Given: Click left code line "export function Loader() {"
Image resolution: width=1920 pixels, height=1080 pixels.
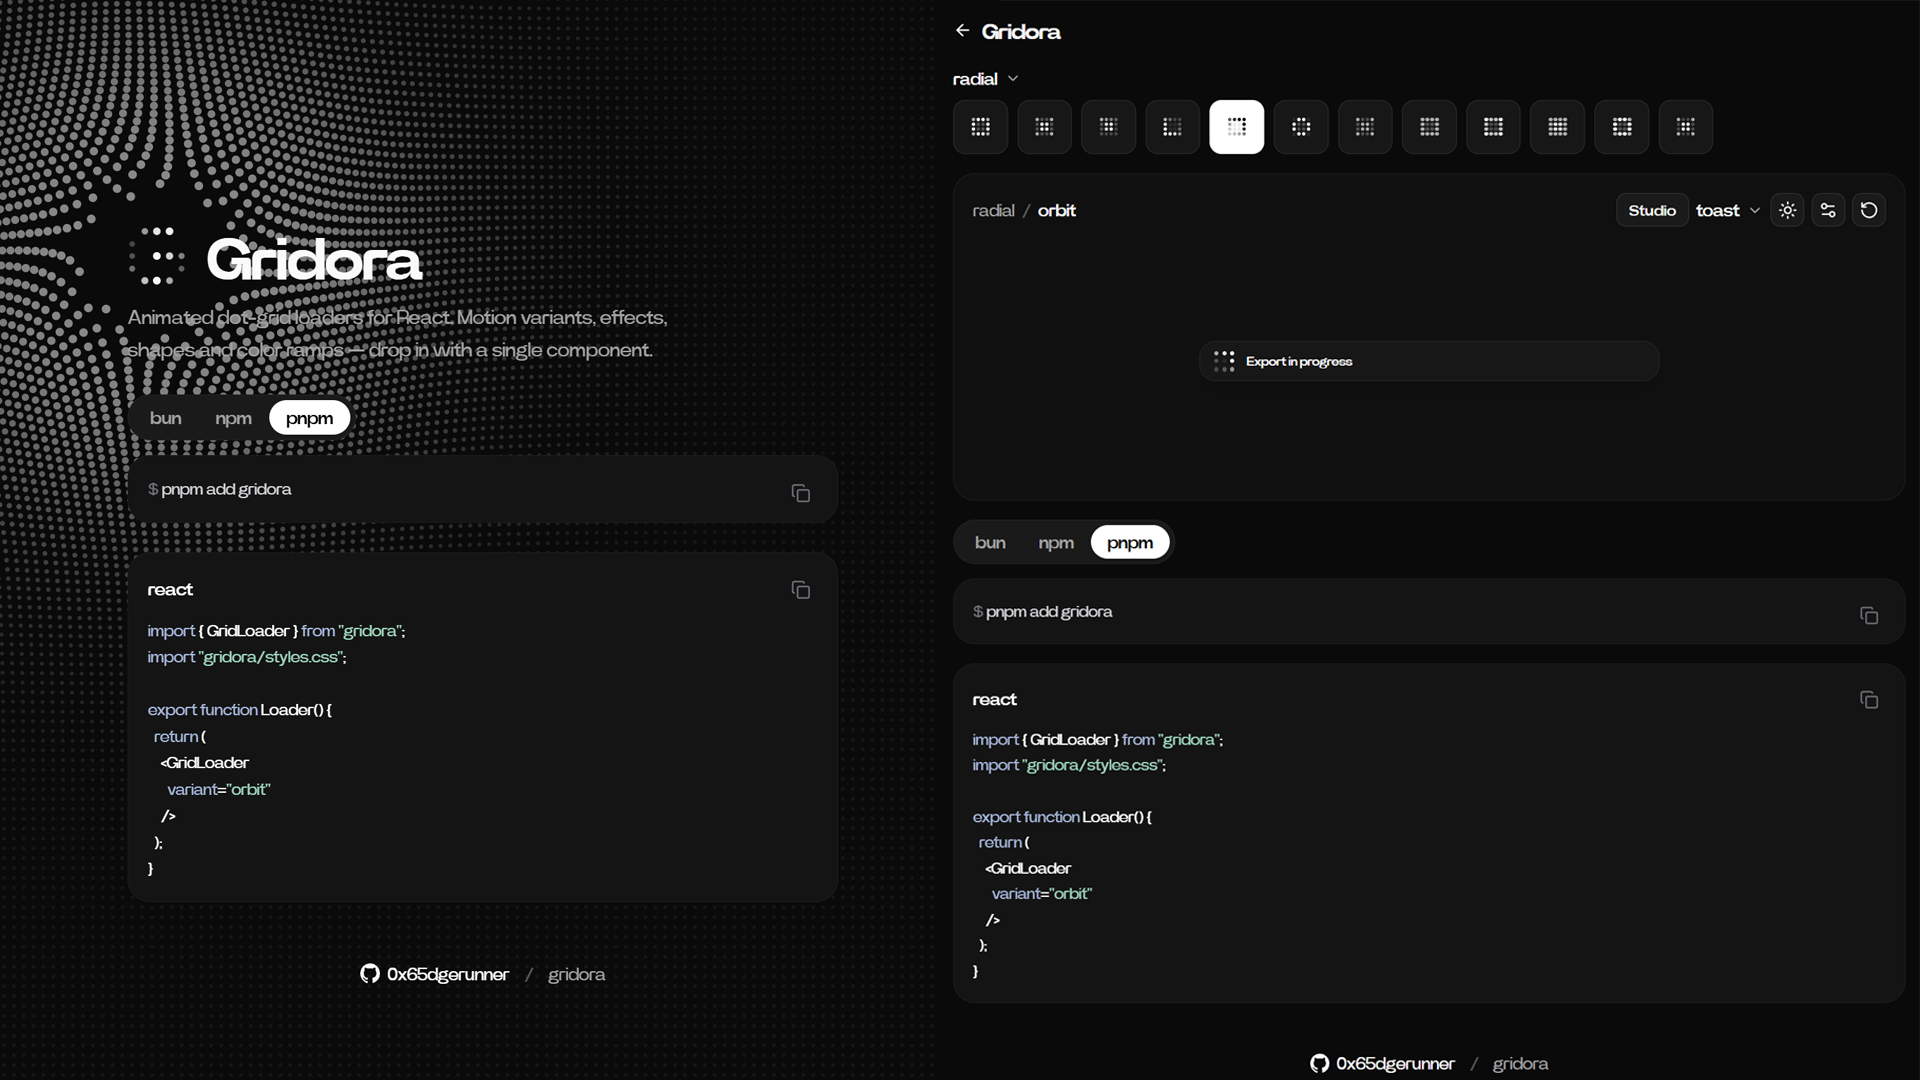Looking at the screenshot, I should point(240,709).
